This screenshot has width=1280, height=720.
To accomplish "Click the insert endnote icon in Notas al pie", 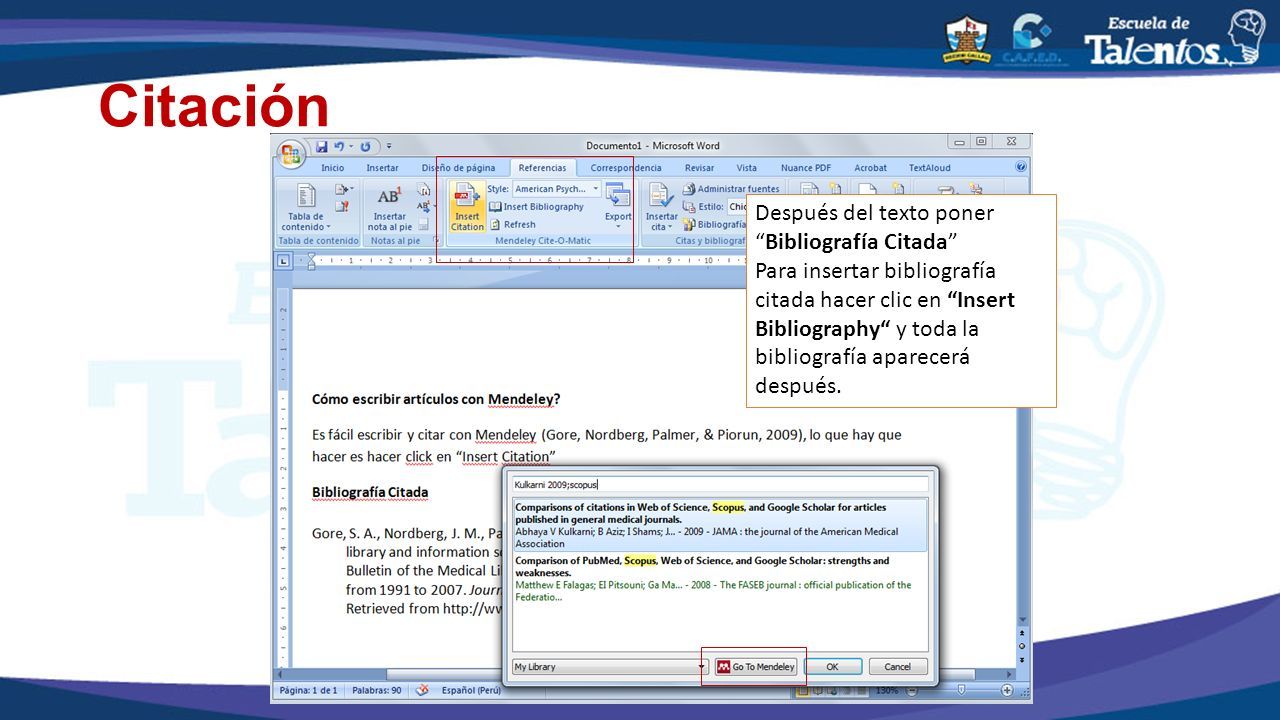I will (x=424, y=189).
